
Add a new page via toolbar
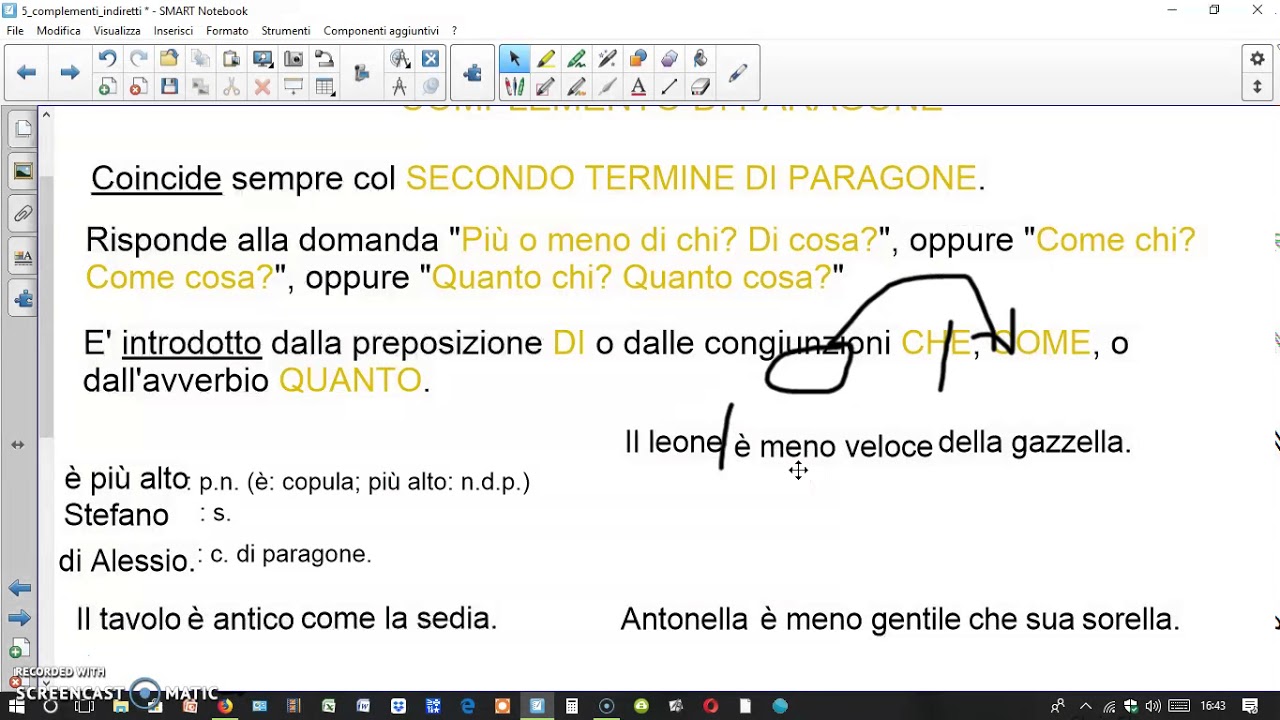tap(107, 88)
